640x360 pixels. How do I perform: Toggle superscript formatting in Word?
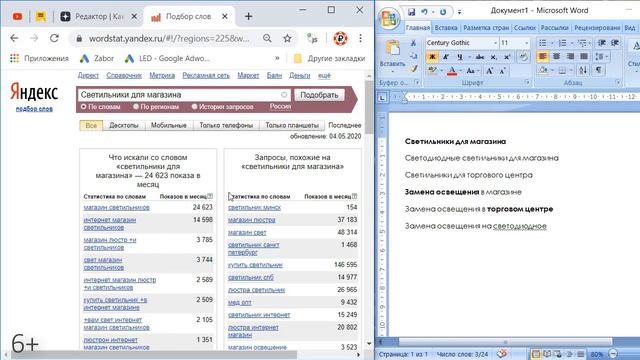pos(507,57)
